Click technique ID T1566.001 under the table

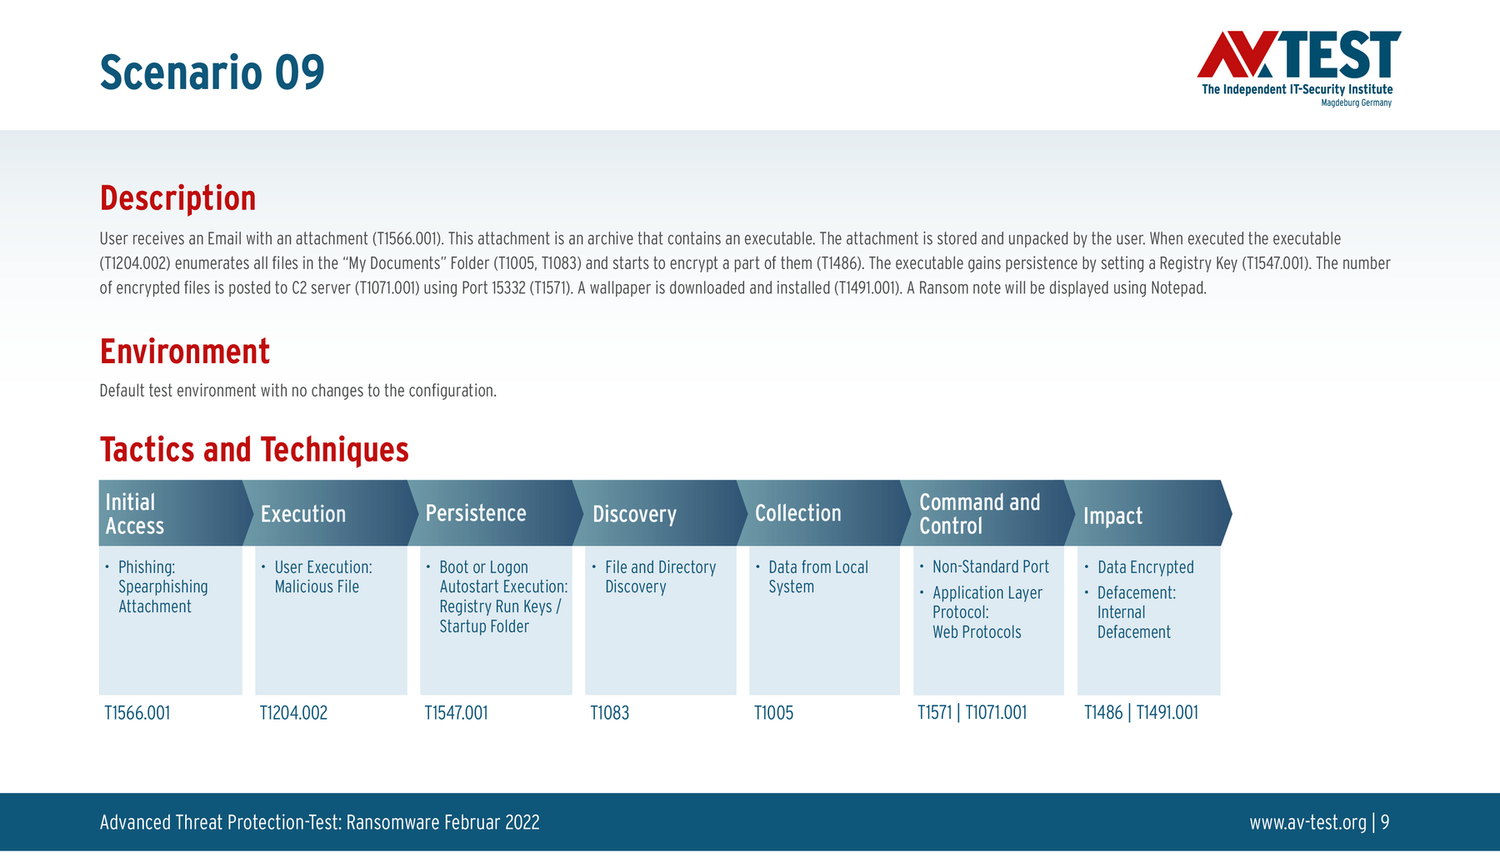tap(137, 713)
